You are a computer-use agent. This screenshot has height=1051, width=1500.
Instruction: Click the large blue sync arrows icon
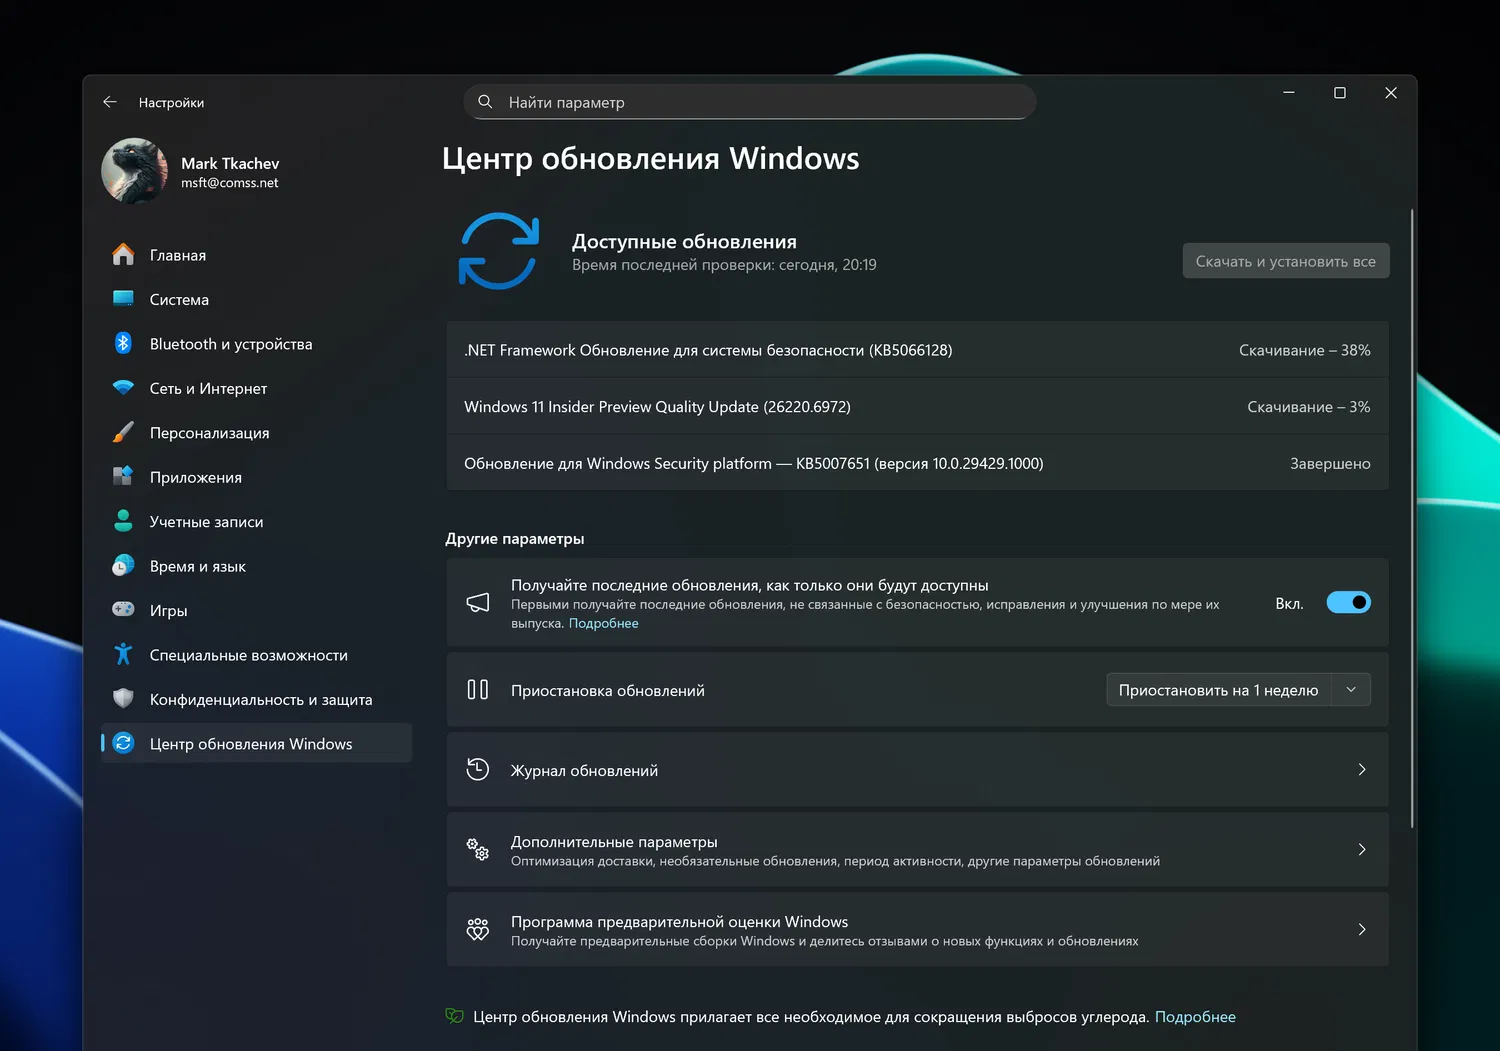499,251
